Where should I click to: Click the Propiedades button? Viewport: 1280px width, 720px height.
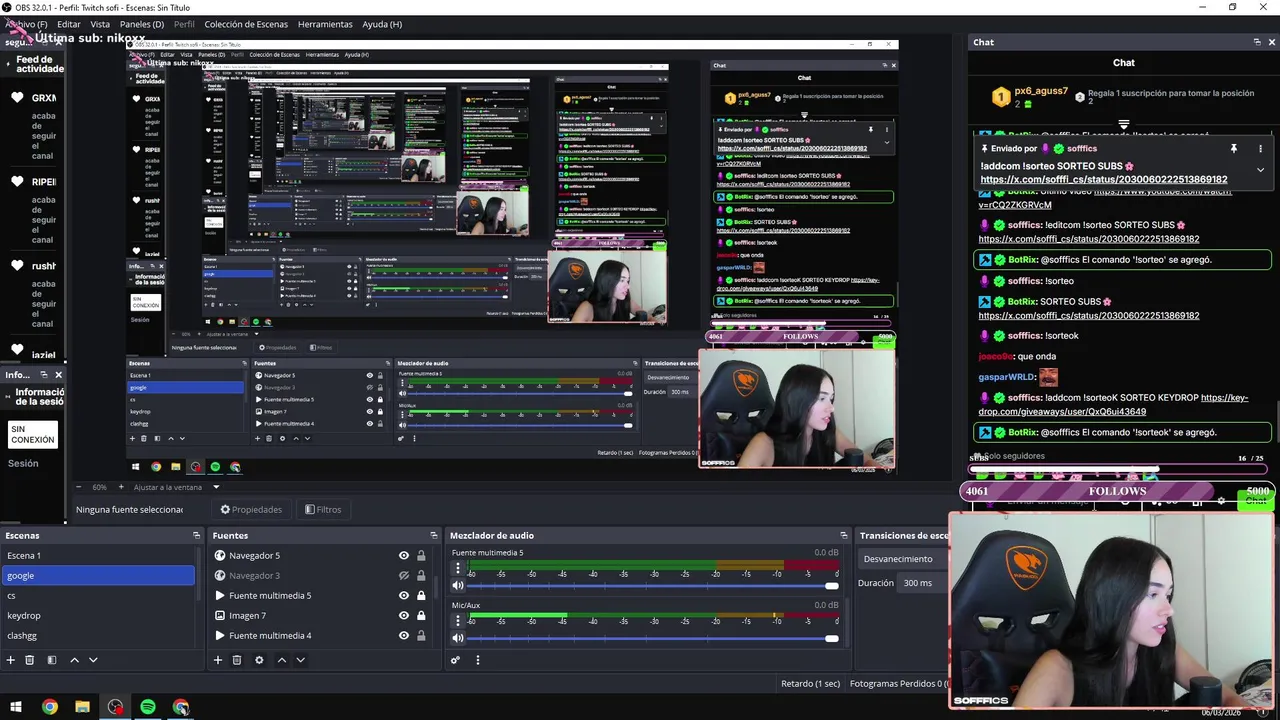click(x=252, y=509)
